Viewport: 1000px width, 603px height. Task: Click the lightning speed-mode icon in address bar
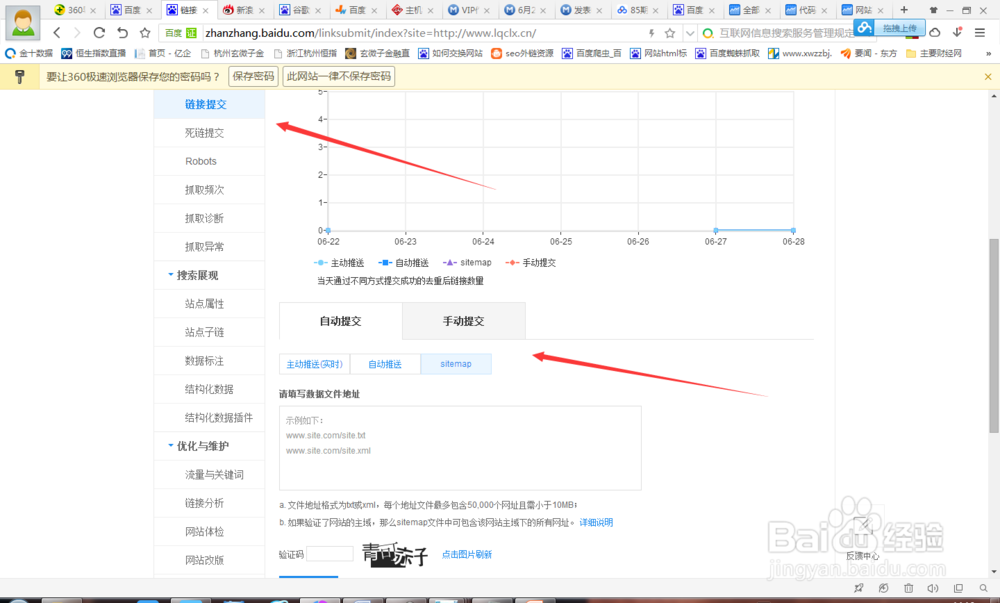pyautogui.click(x=651, y=33)
